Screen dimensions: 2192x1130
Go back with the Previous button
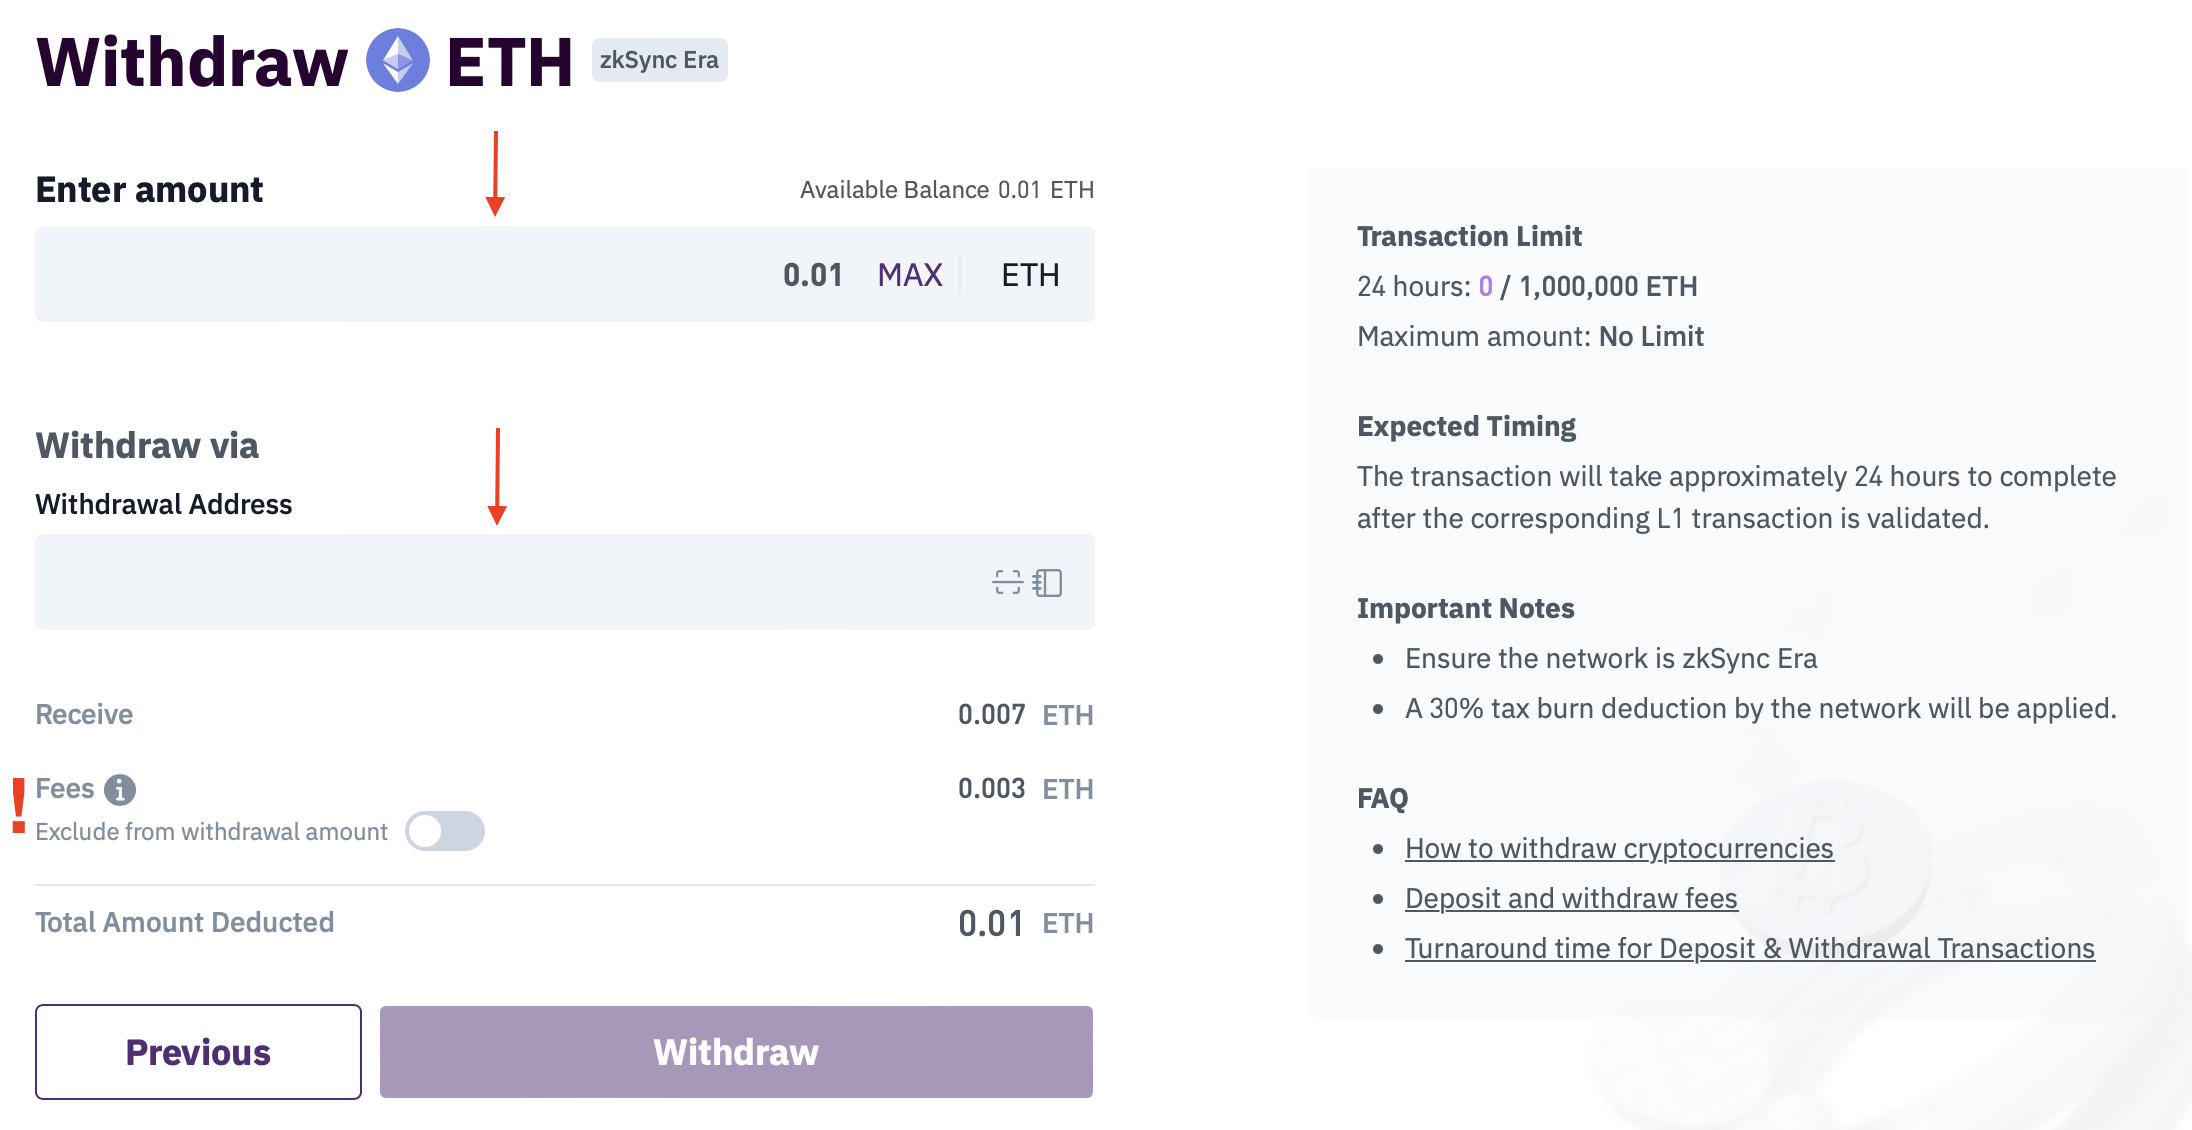198,1052
